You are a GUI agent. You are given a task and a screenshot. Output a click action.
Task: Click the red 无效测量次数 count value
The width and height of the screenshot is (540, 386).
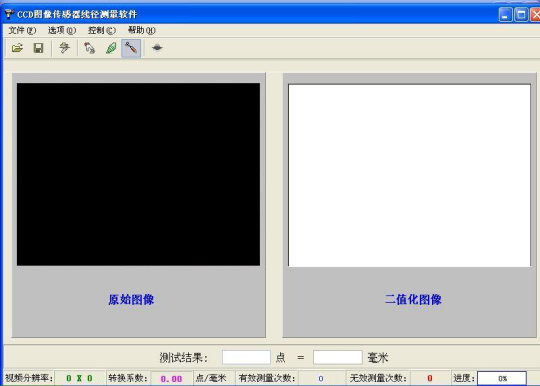pyautogui.click(x=430, y=378)
